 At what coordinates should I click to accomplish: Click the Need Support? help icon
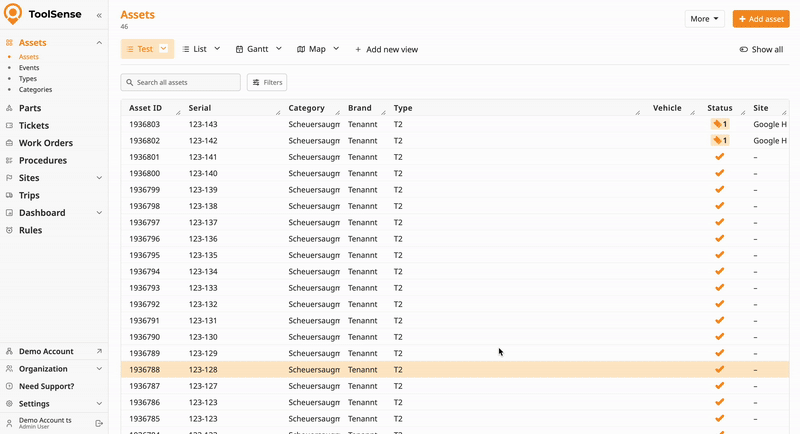(9, 386)
